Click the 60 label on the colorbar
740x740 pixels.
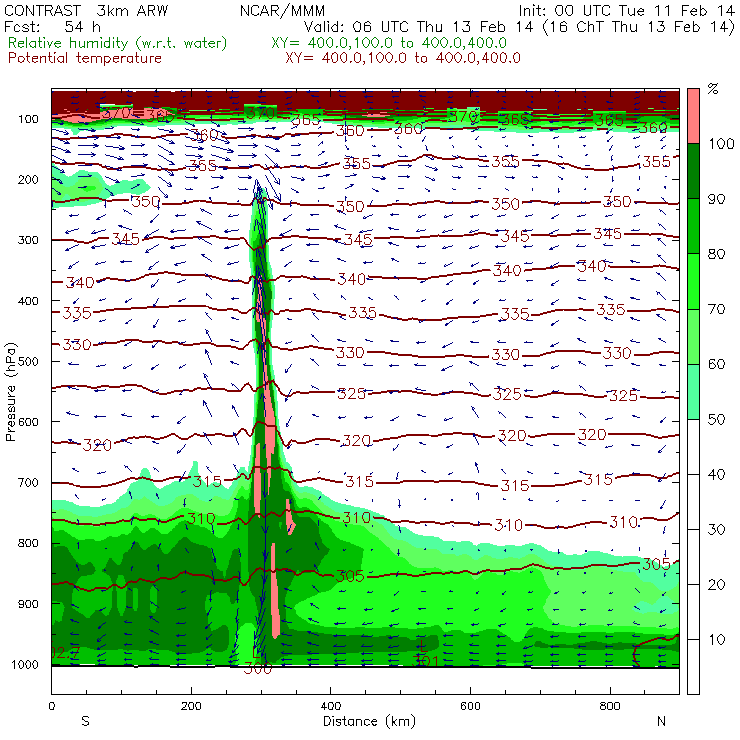(x=715, y=364)
